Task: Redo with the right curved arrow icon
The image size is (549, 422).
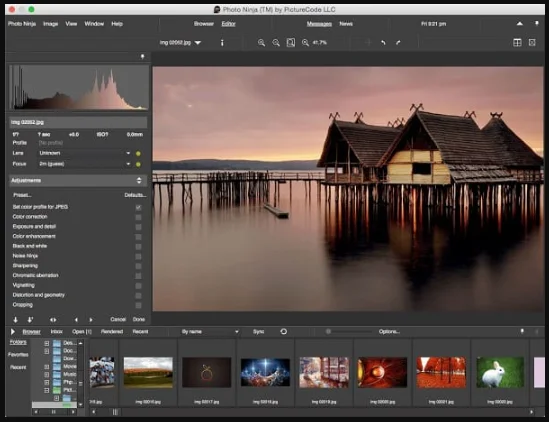Action: click(398, 43)
